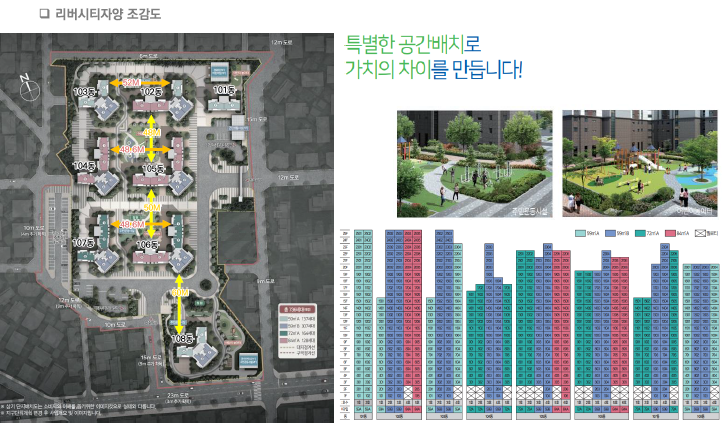Click the 52M distance arrow label
Screen dimensions: 722x424
[x=131, y=82]
